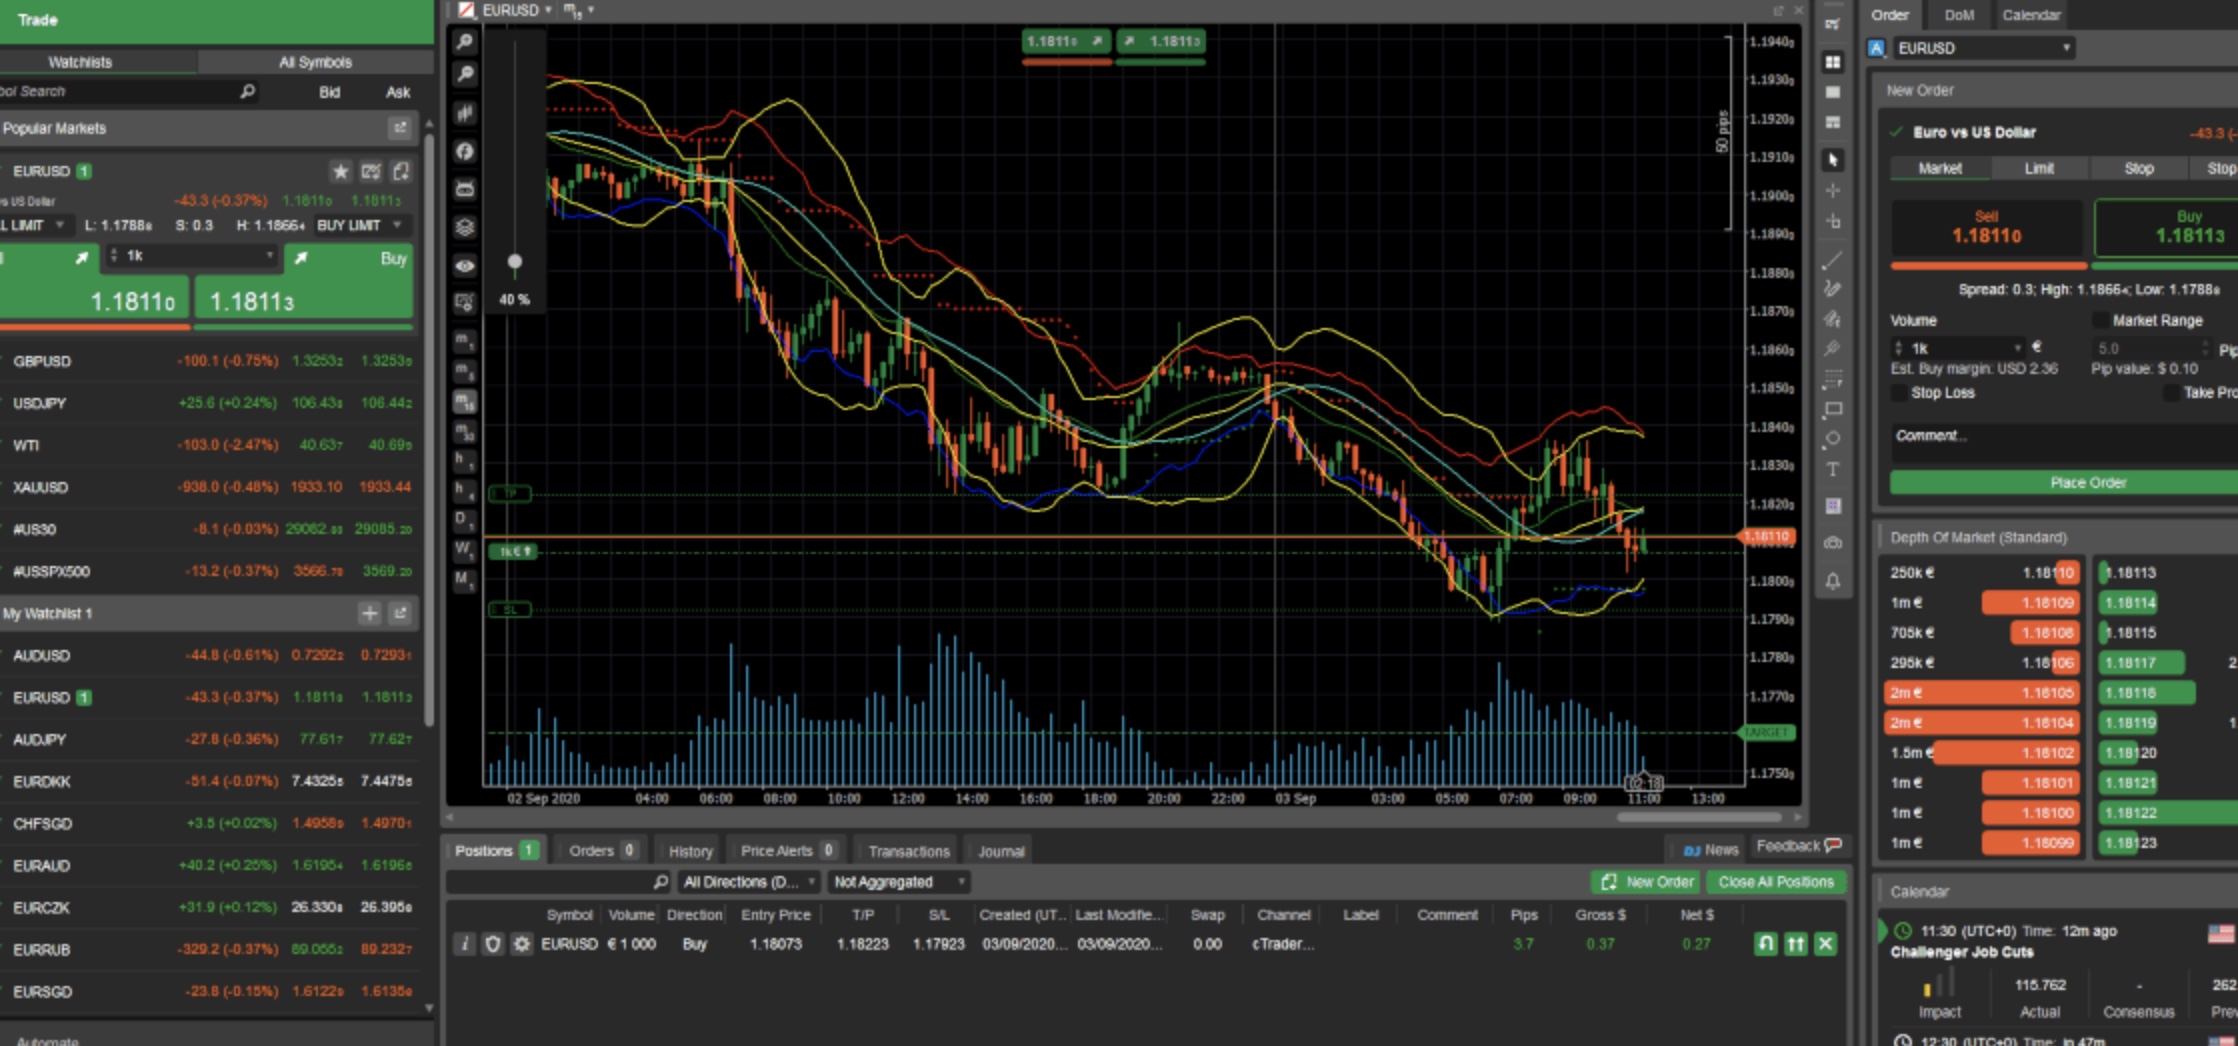Enable the Stop Loss checkbox
This screenshot has height=1046, width=2238.
pyautogui.click(x=1899, y=393)
